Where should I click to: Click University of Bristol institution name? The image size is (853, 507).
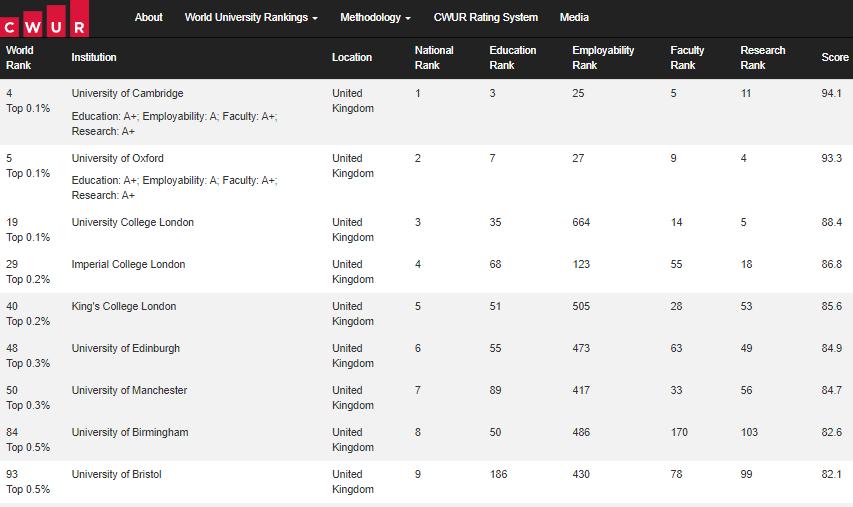coord(116,474)
